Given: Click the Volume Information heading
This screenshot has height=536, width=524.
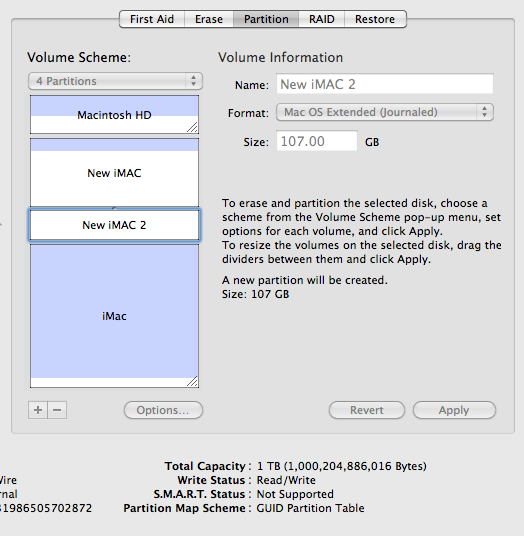Looking at the screenshot, I should [280, 57].
